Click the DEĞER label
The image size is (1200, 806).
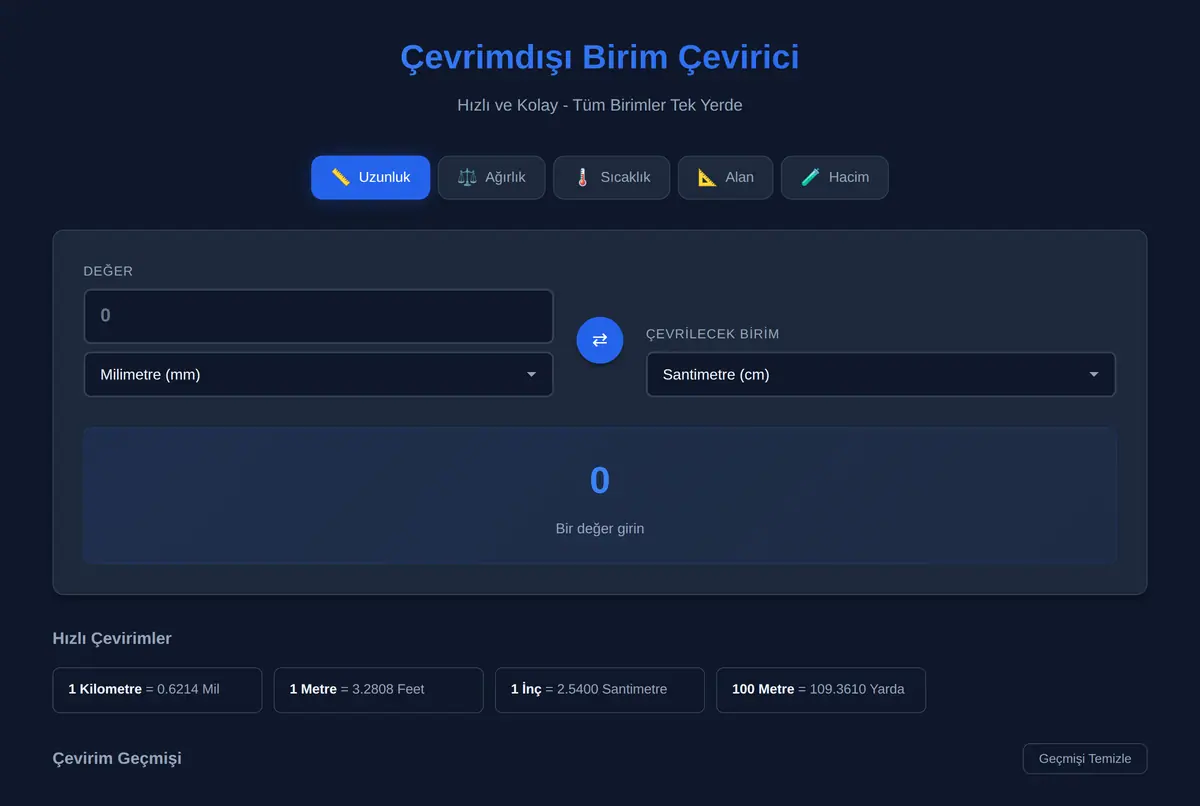pyautogui.click(x=108, y=271)
